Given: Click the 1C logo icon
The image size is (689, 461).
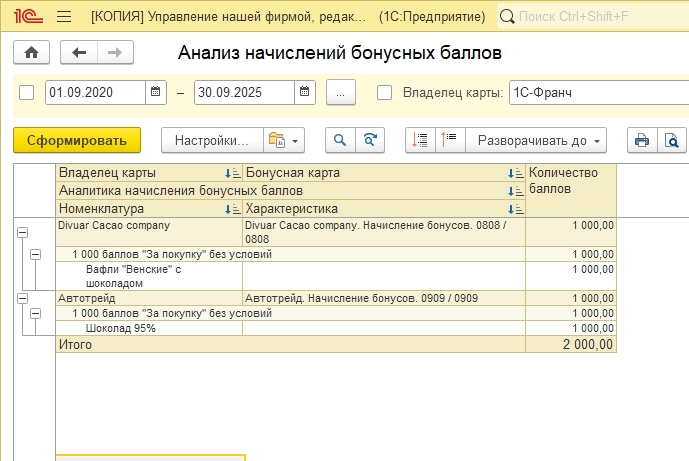Looking at the screenshot, I should 28,16.
